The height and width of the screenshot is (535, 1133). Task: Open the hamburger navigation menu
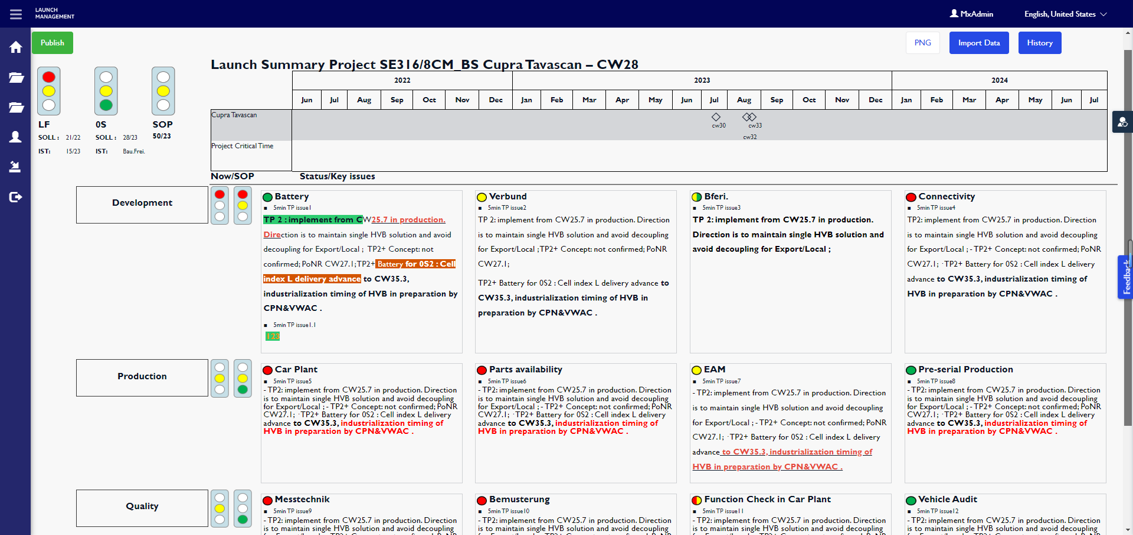pos(15,13)
